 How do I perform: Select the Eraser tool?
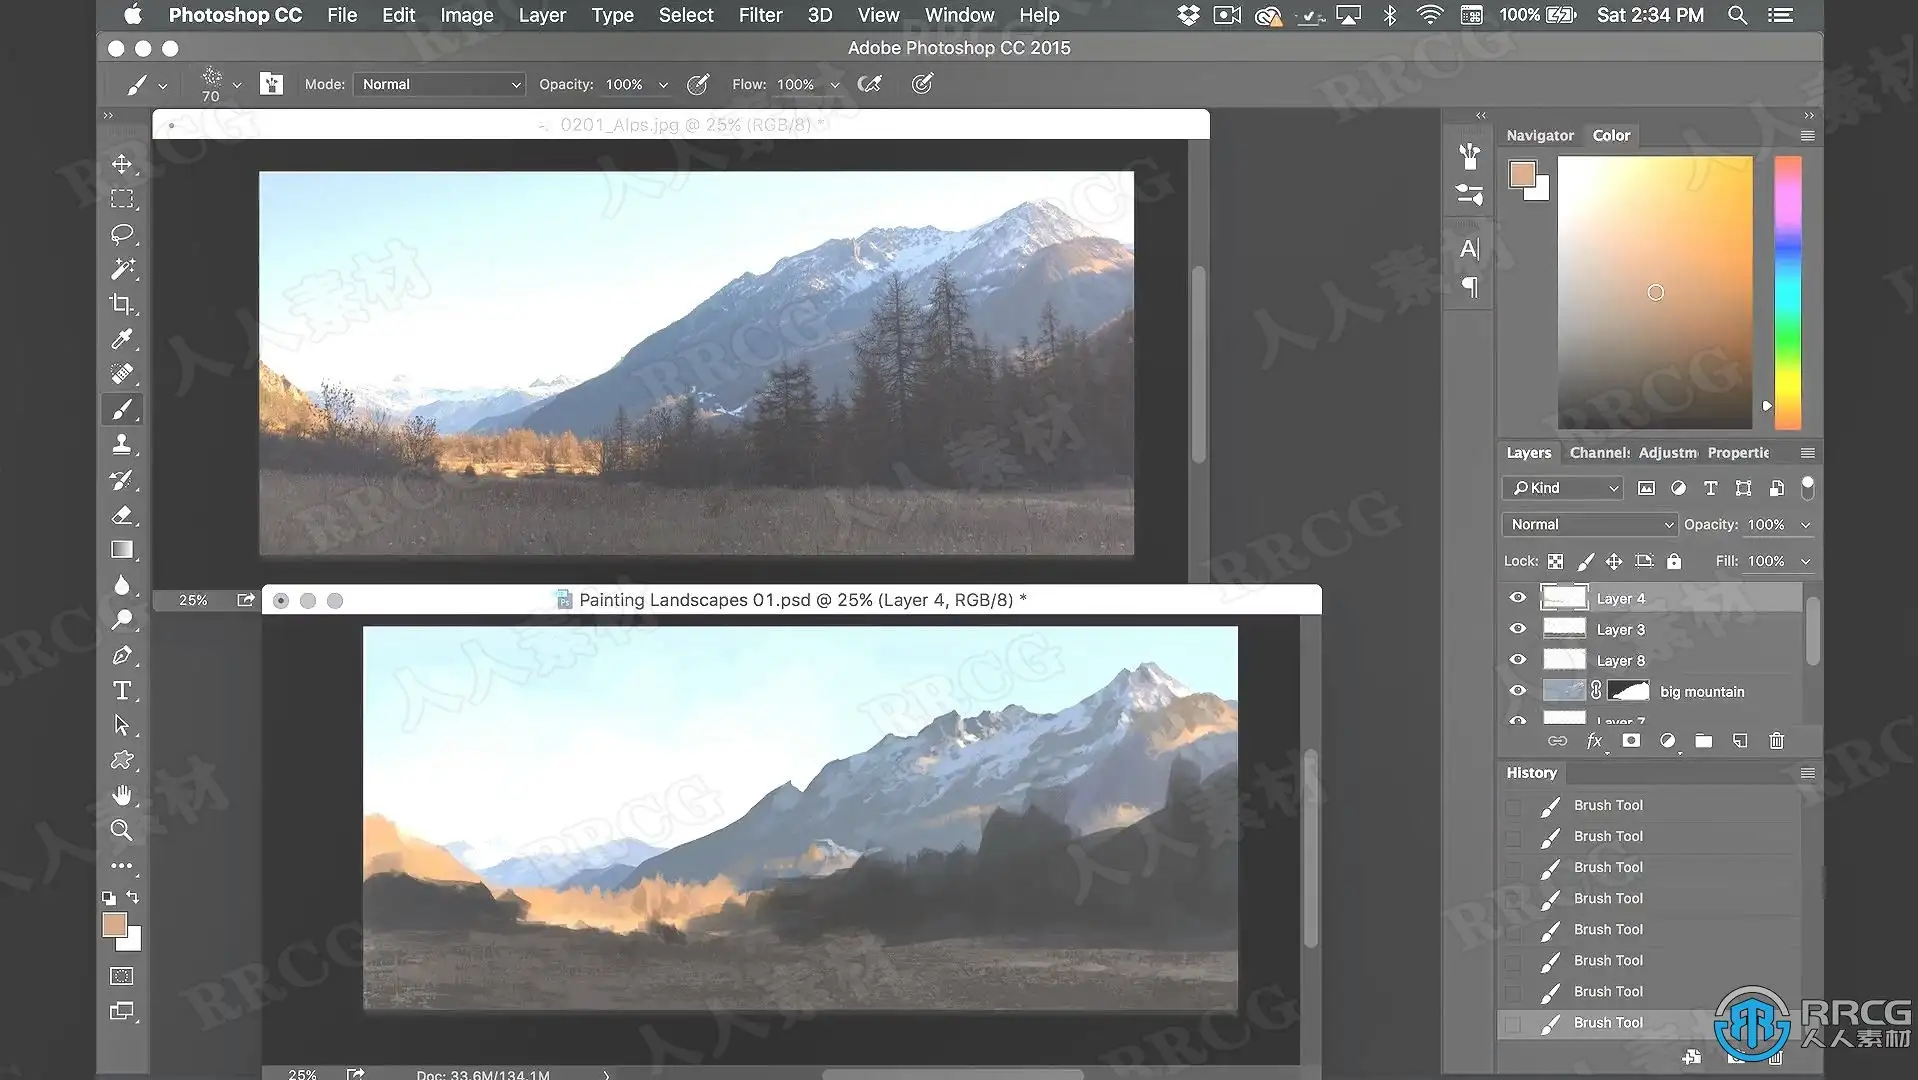pyautogui.click(x=122, y=515)
